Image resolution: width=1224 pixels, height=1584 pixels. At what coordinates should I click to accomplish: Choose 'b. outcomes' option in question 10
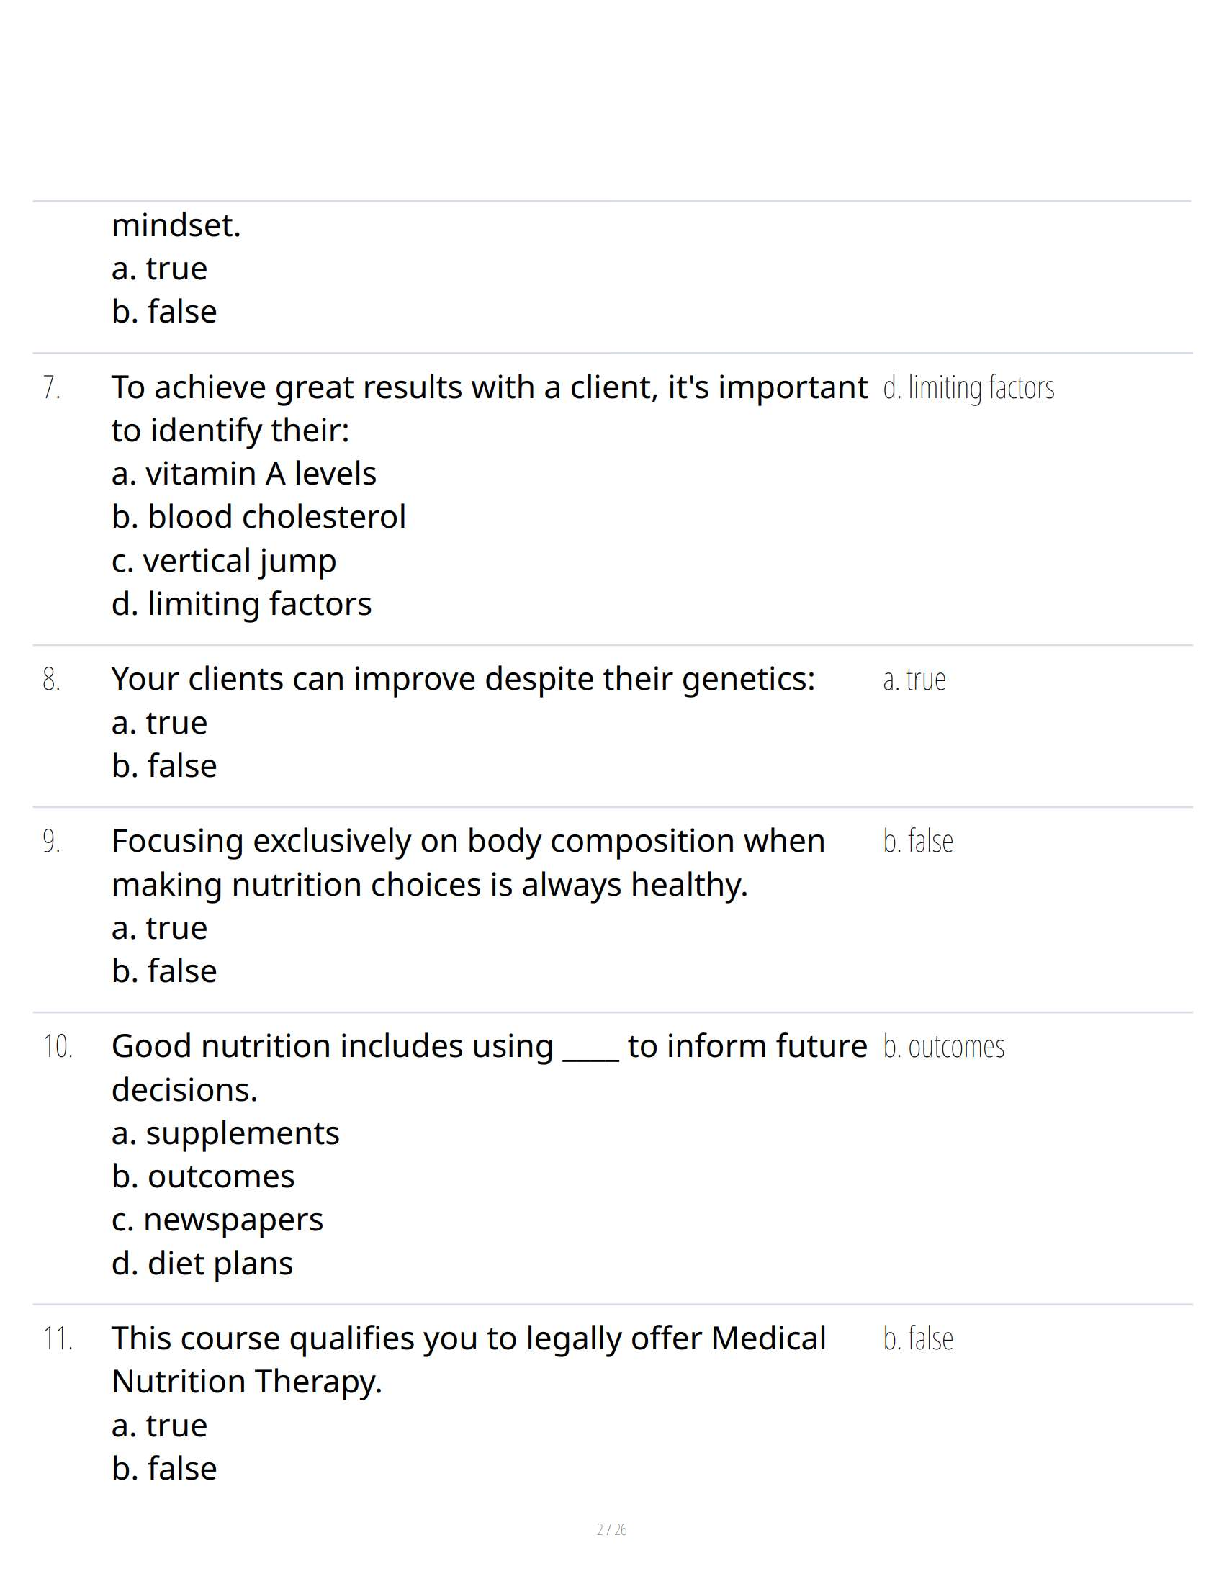click(203, 1176)
